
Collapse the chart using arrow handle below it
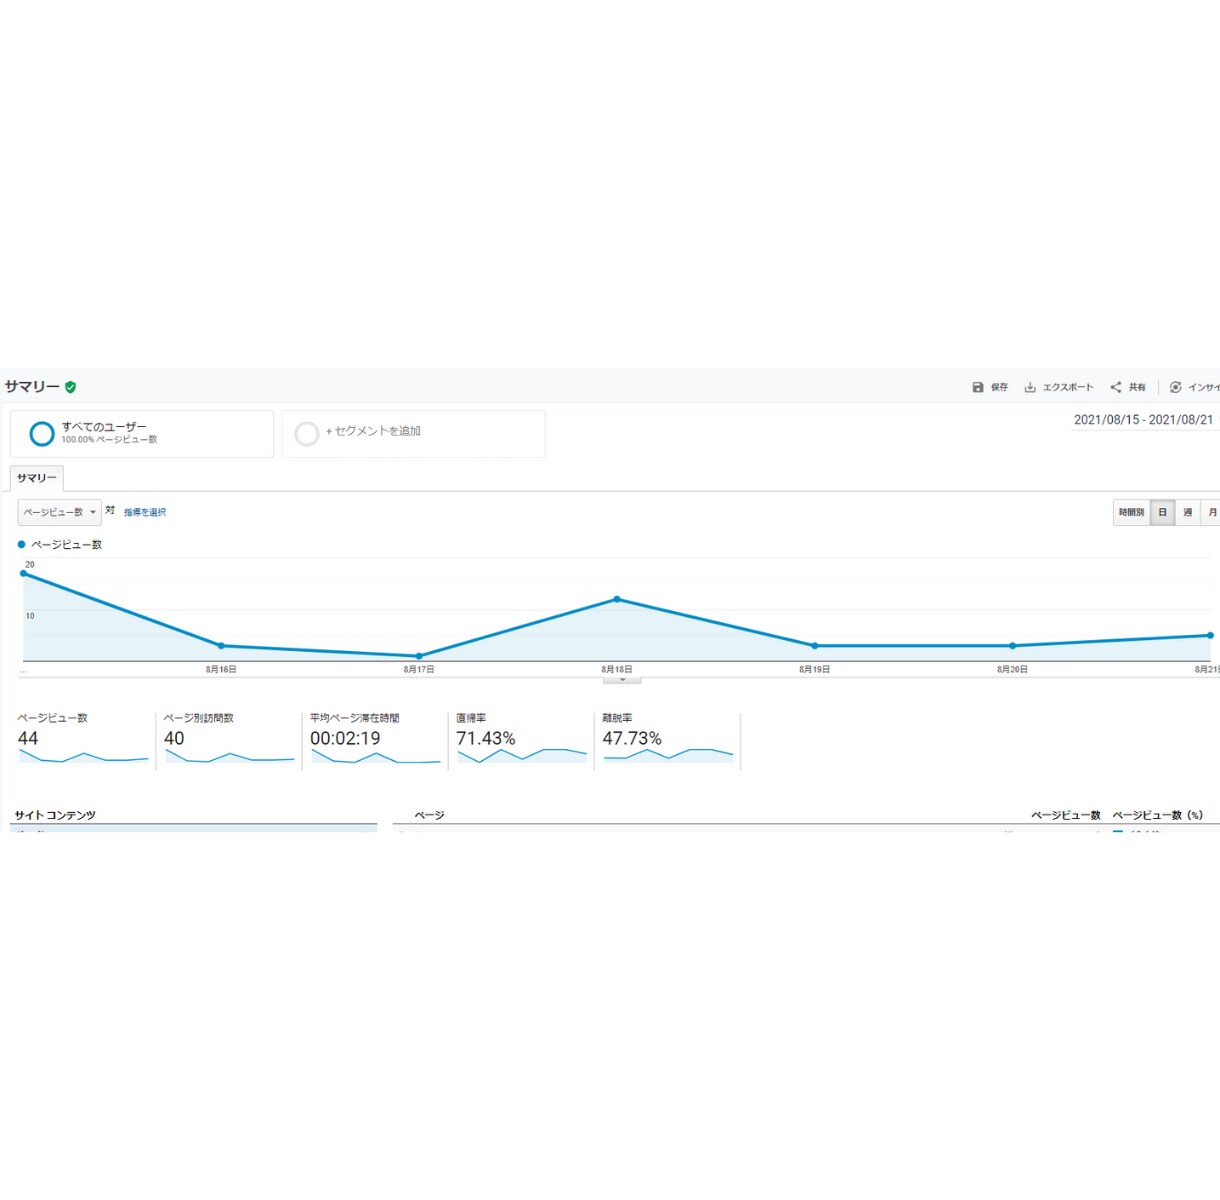622,680
